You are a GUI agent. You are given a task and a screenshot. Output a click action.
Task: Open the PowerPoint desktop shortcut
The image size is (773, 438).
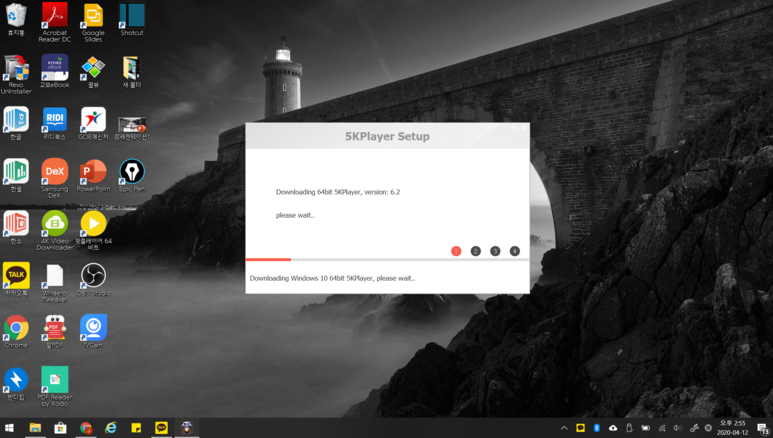(93, 175)
